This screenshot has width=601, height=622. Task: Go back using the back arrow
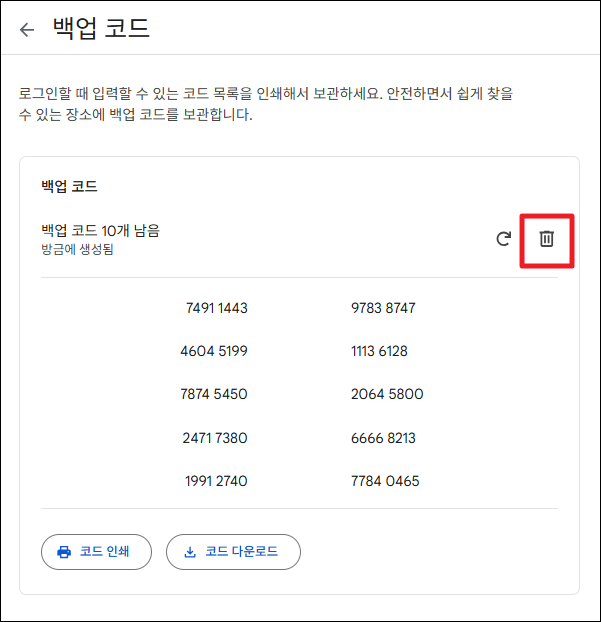tap(27, 29)
